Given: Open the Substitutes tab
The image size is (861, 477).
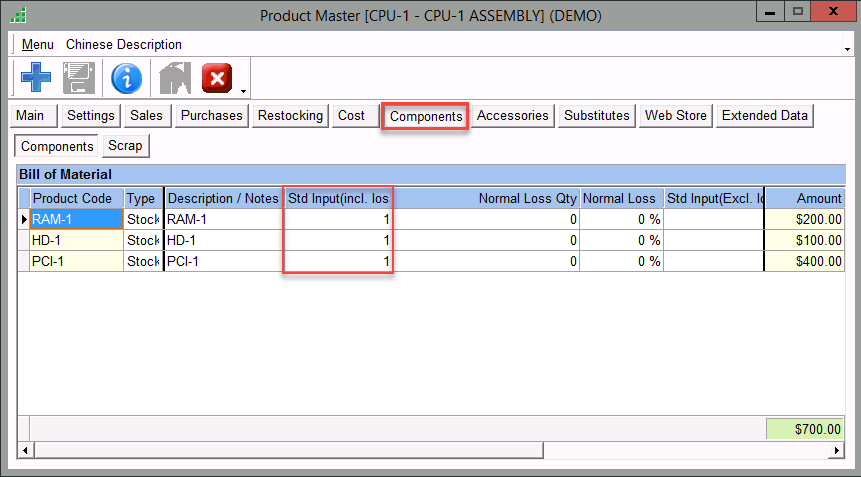Looking at the screenshot, I should point(596,116).
